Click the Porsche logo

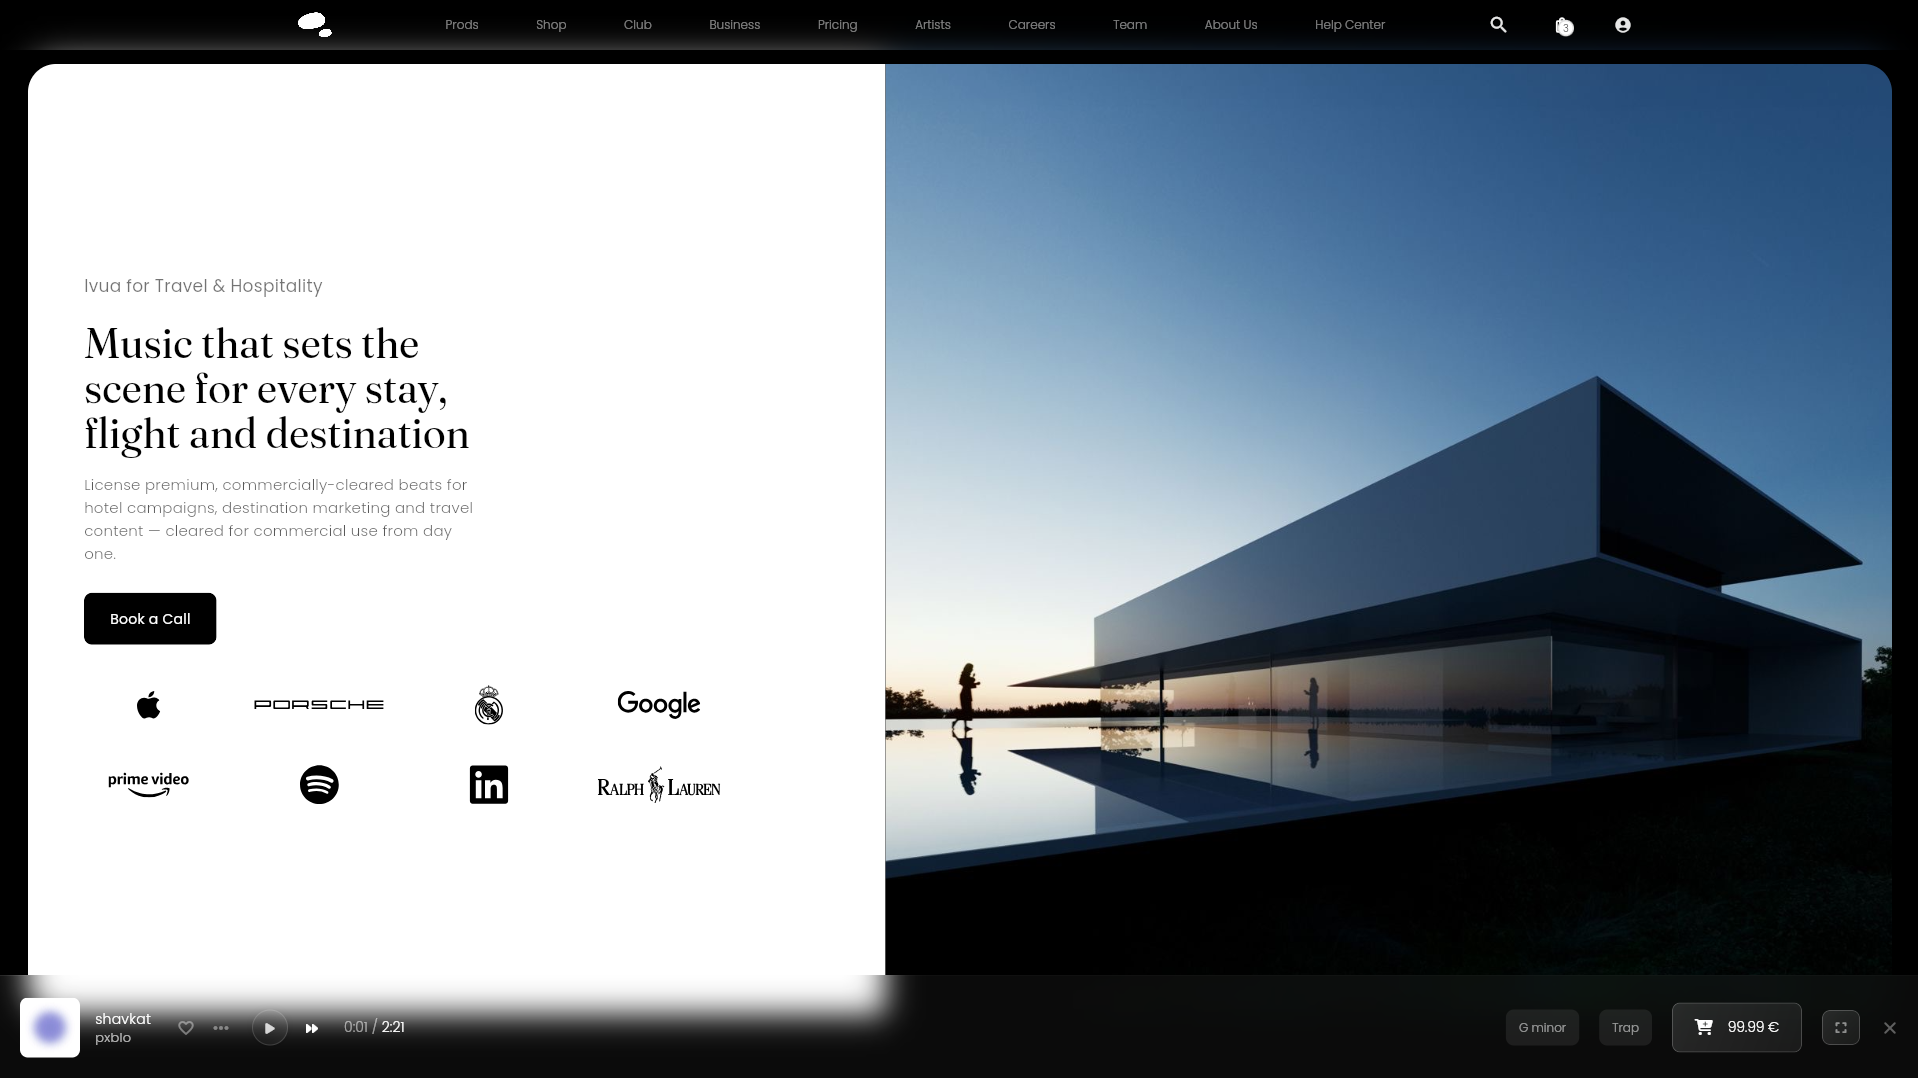tap(319, 705)
